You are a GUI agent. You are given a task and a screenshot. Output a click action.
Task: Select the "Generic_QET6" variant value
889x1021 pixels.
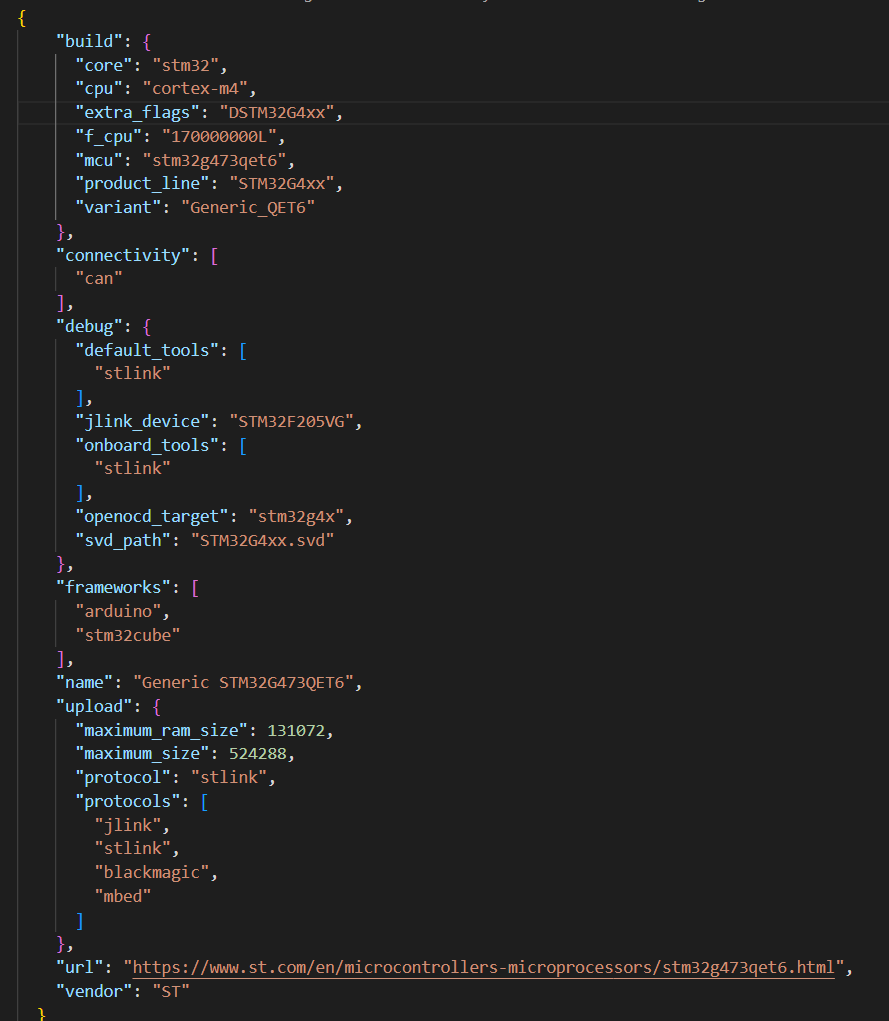[x=247, y=208]
